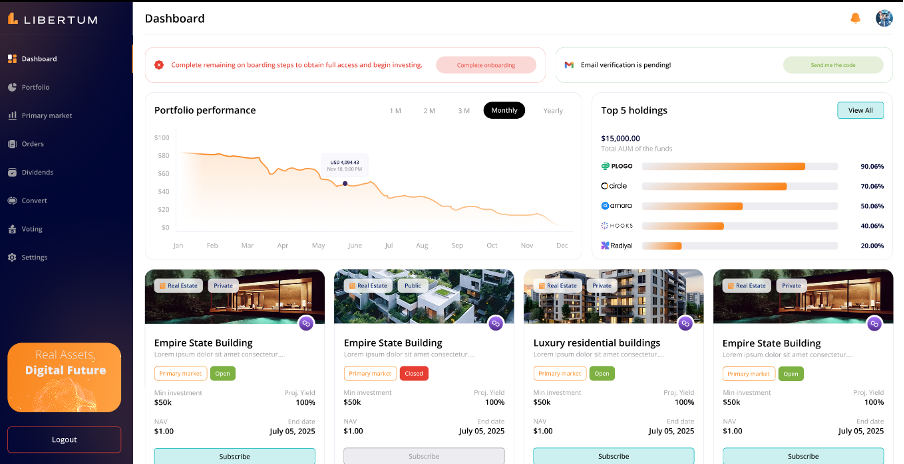Click the data point marker on performance chart
This screenshot has height=464, width=904.
point(345,183)
